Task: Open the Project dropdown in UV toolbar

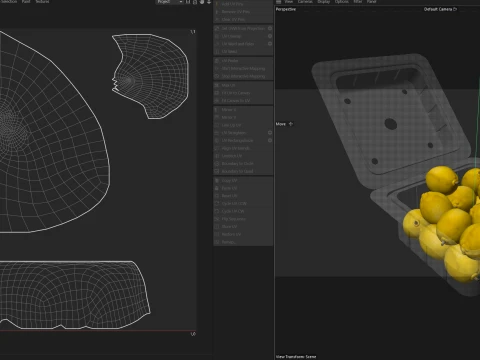Action: coord(170,2)
